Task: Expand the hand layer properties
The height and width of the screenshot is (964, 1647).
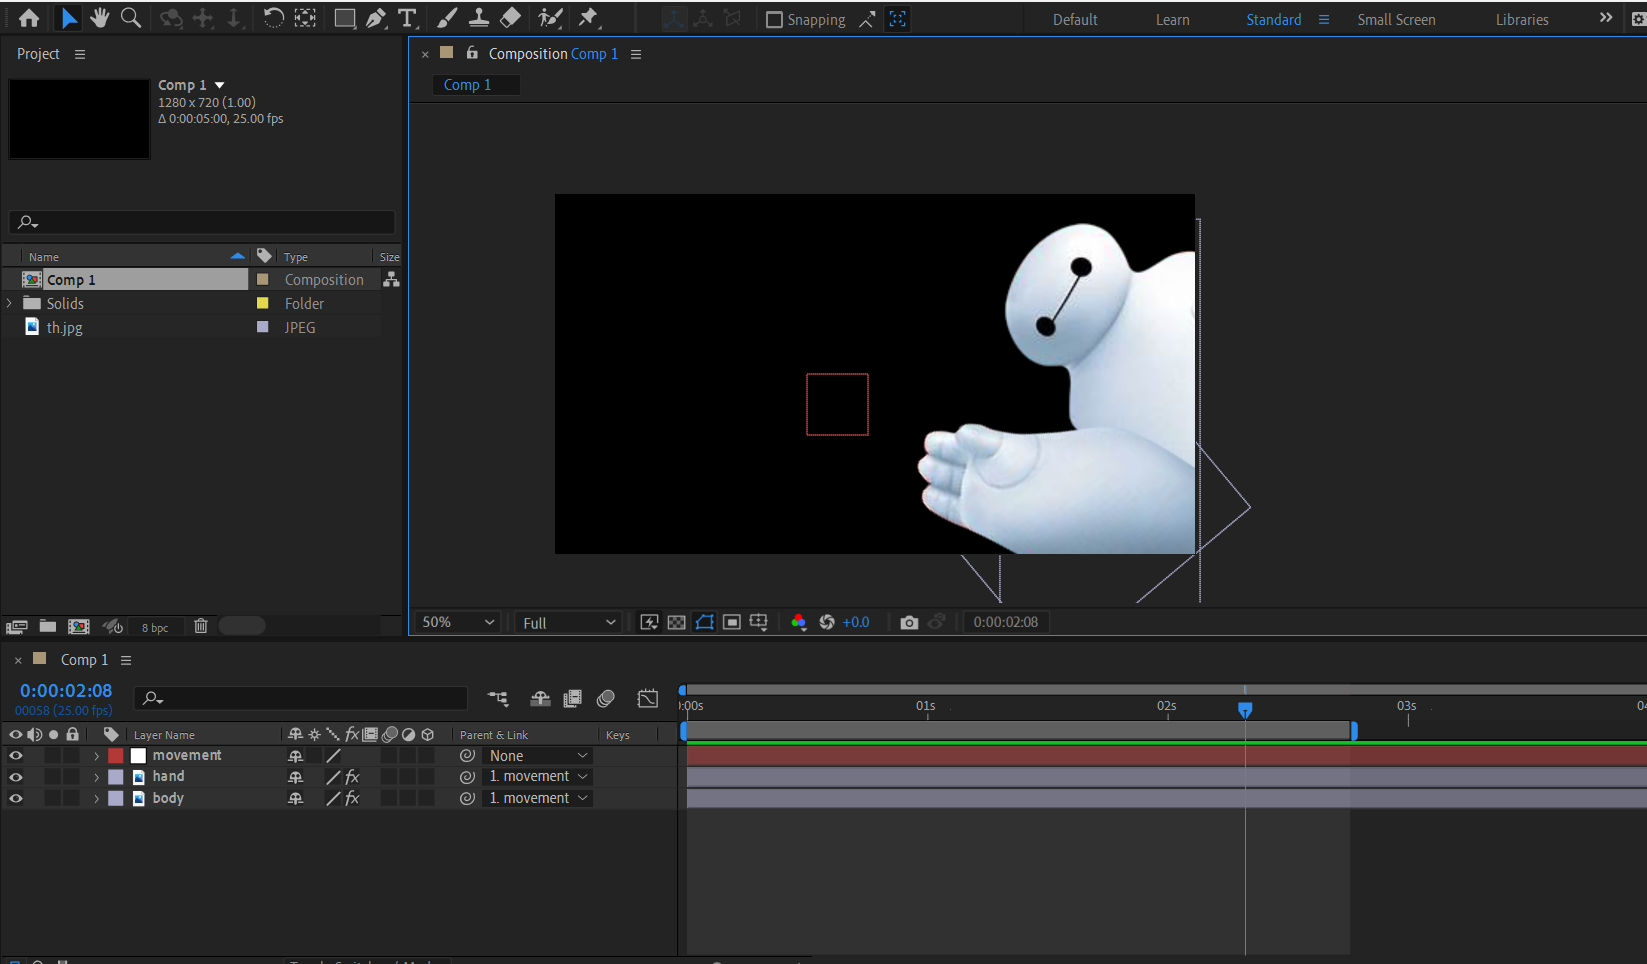Action: point(96,777)
